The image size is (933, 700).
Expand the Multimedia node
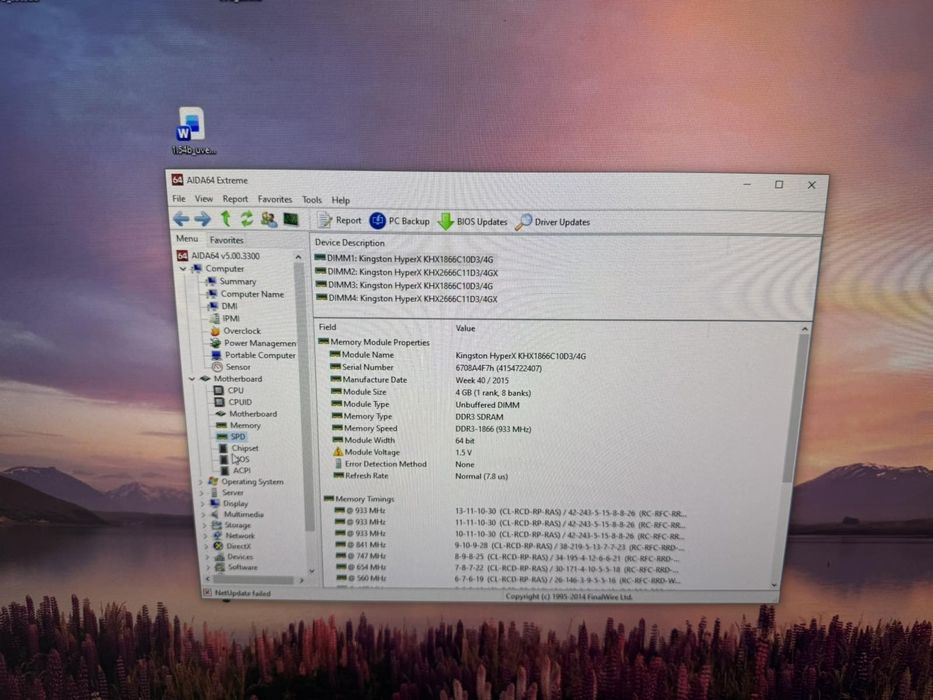(x=204, y=514)
